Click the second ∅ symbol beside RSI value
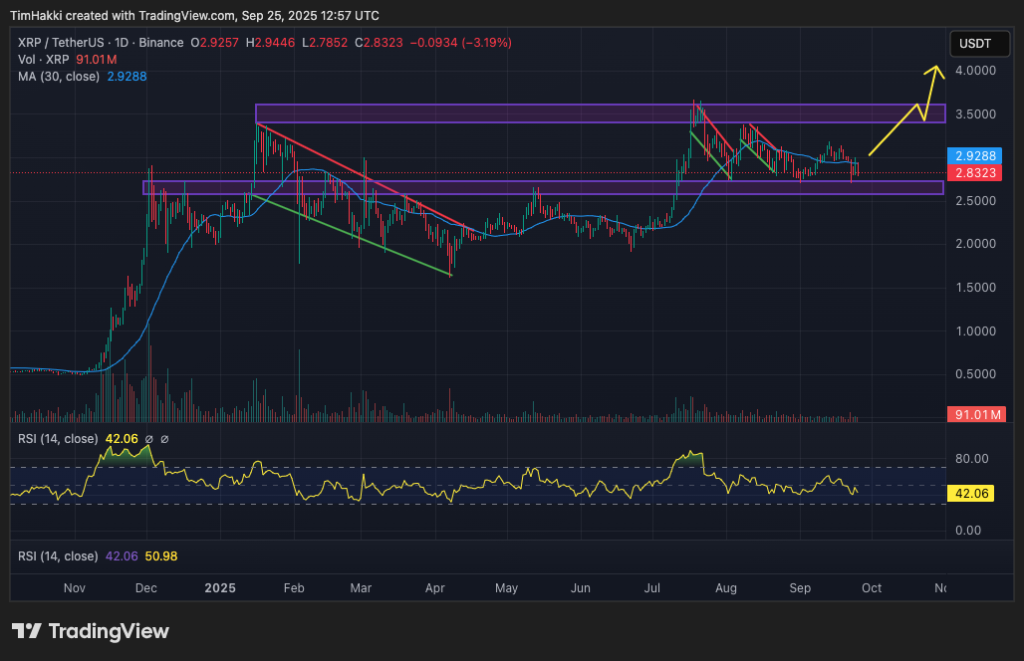 pos(166,439)
